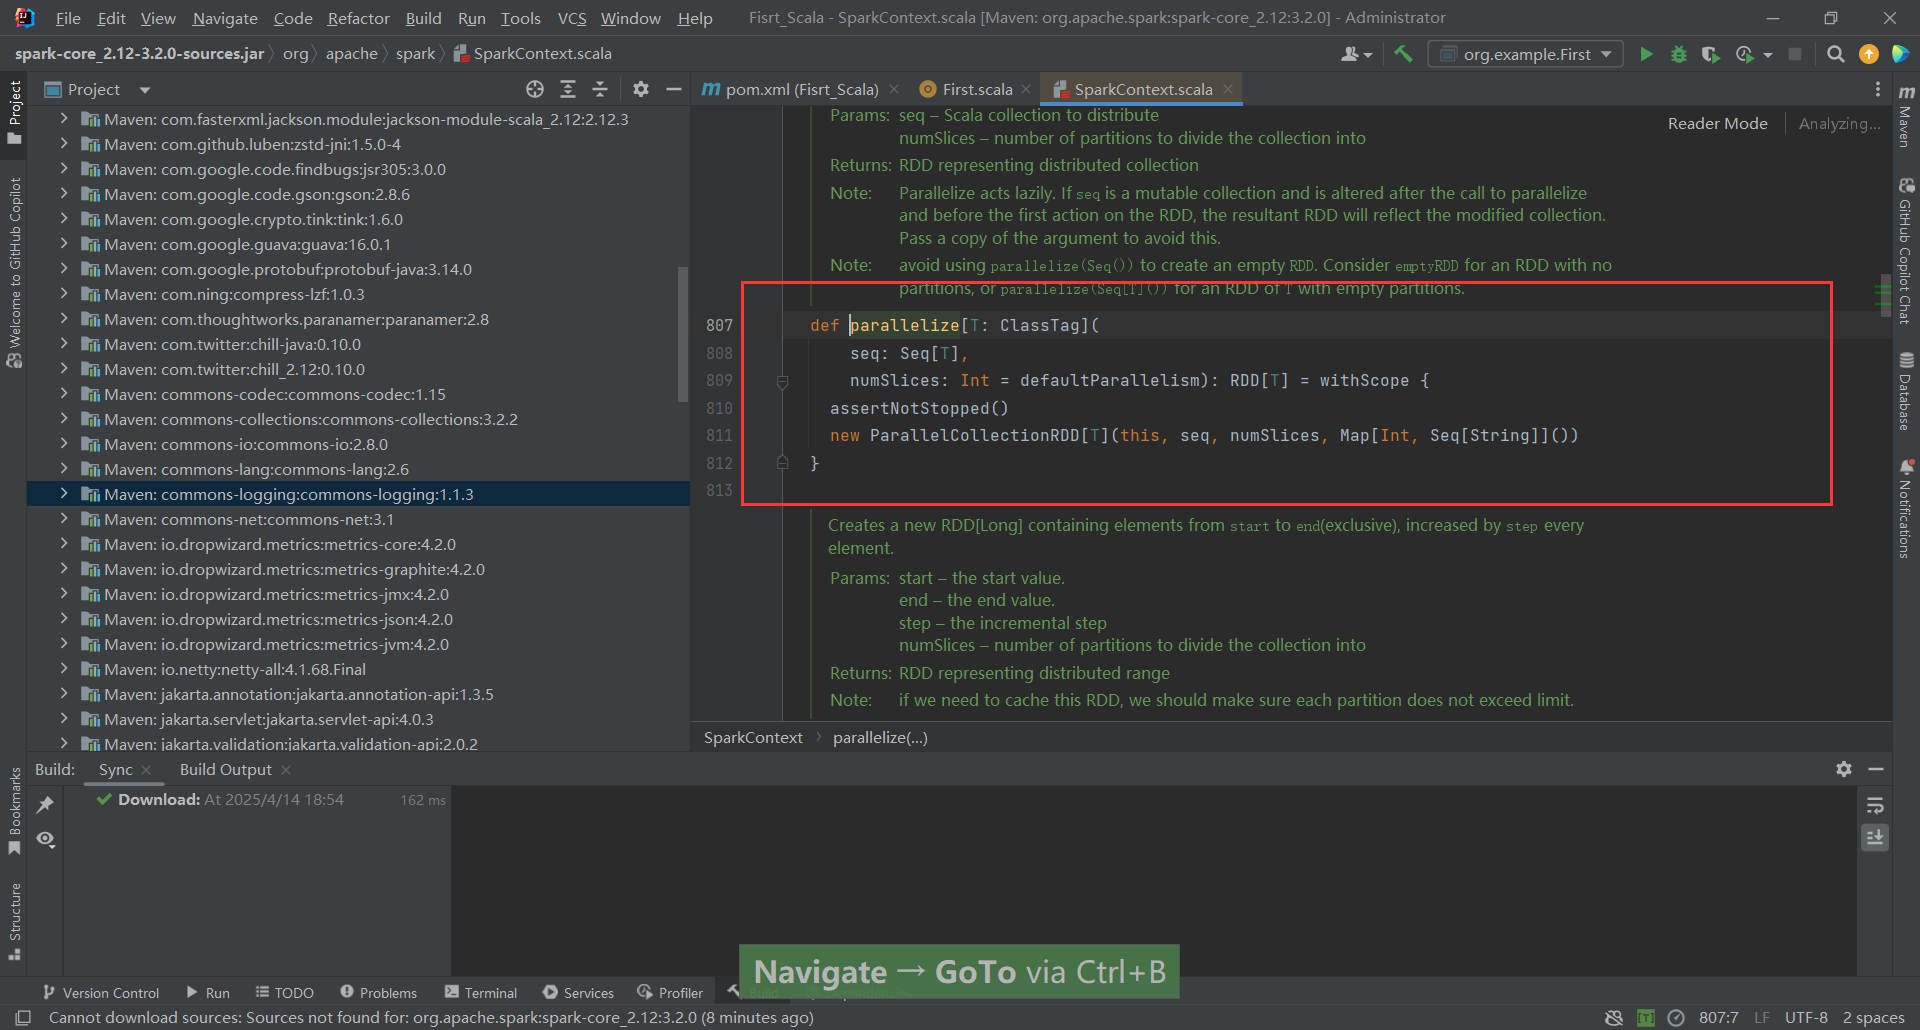Expand Maven: com.google.guava:guava:16.0.1
This screenshot has width=1920, height=1030.
point(64,243)
